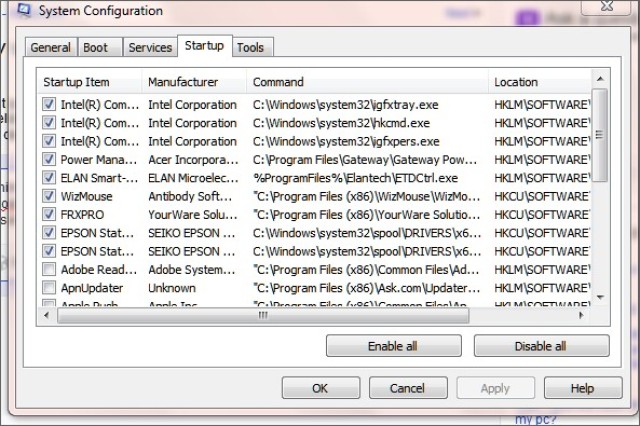The height and width of the screenshot is (426, 640).
Task: Disable the FRXPRO startup checkbox
Action: [49, 215]
